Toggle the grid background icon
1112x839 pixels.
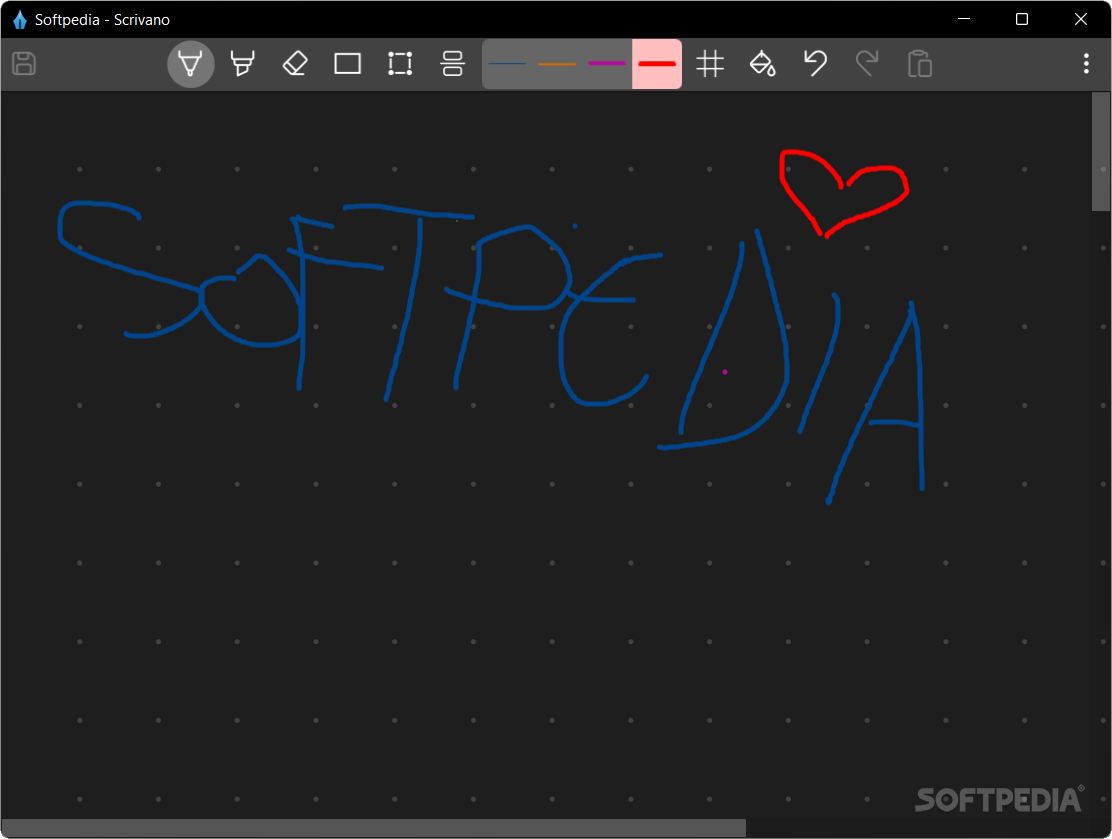(x=710, y=64)
